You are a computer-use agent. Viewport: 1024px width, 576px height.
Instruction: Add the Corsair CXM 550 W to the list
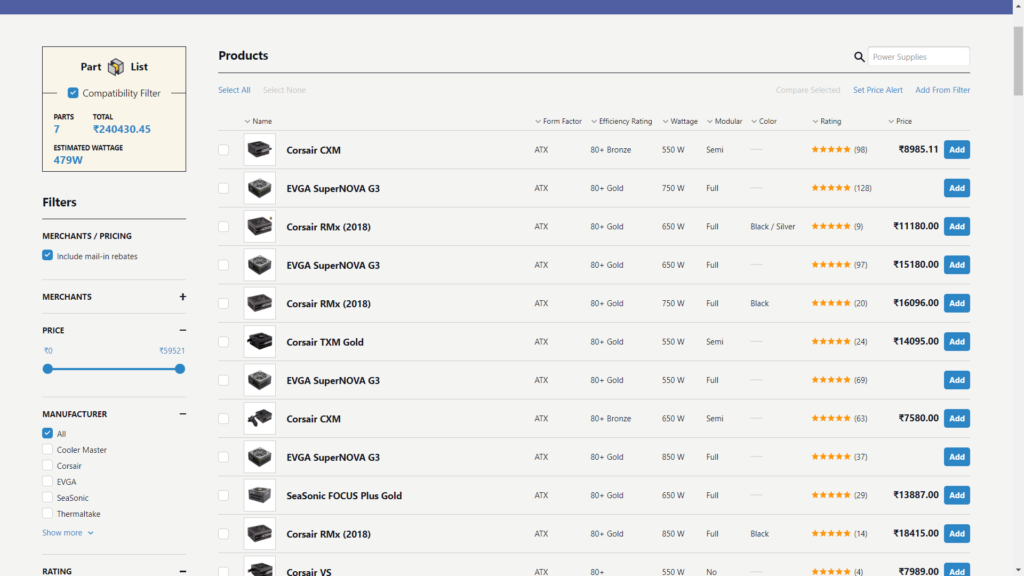pyautogui.click(x=957, y=150)
